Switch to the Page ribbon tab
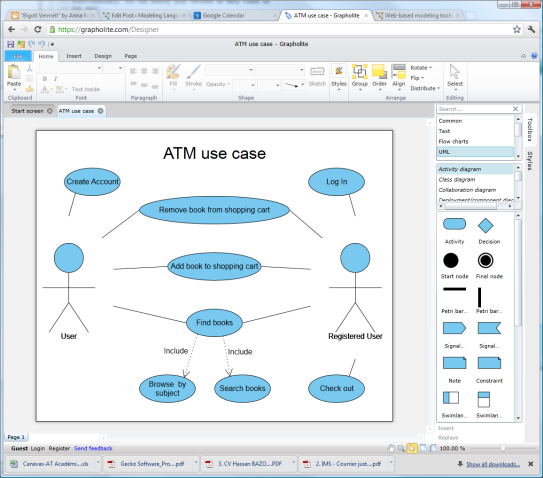543x478 pixels. click(x=131, y=56)
